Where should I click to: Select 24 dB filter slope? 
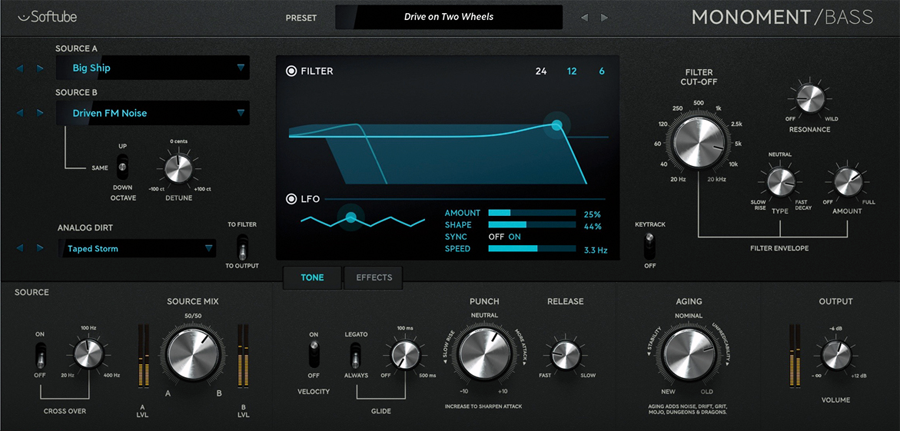point(541,72)
